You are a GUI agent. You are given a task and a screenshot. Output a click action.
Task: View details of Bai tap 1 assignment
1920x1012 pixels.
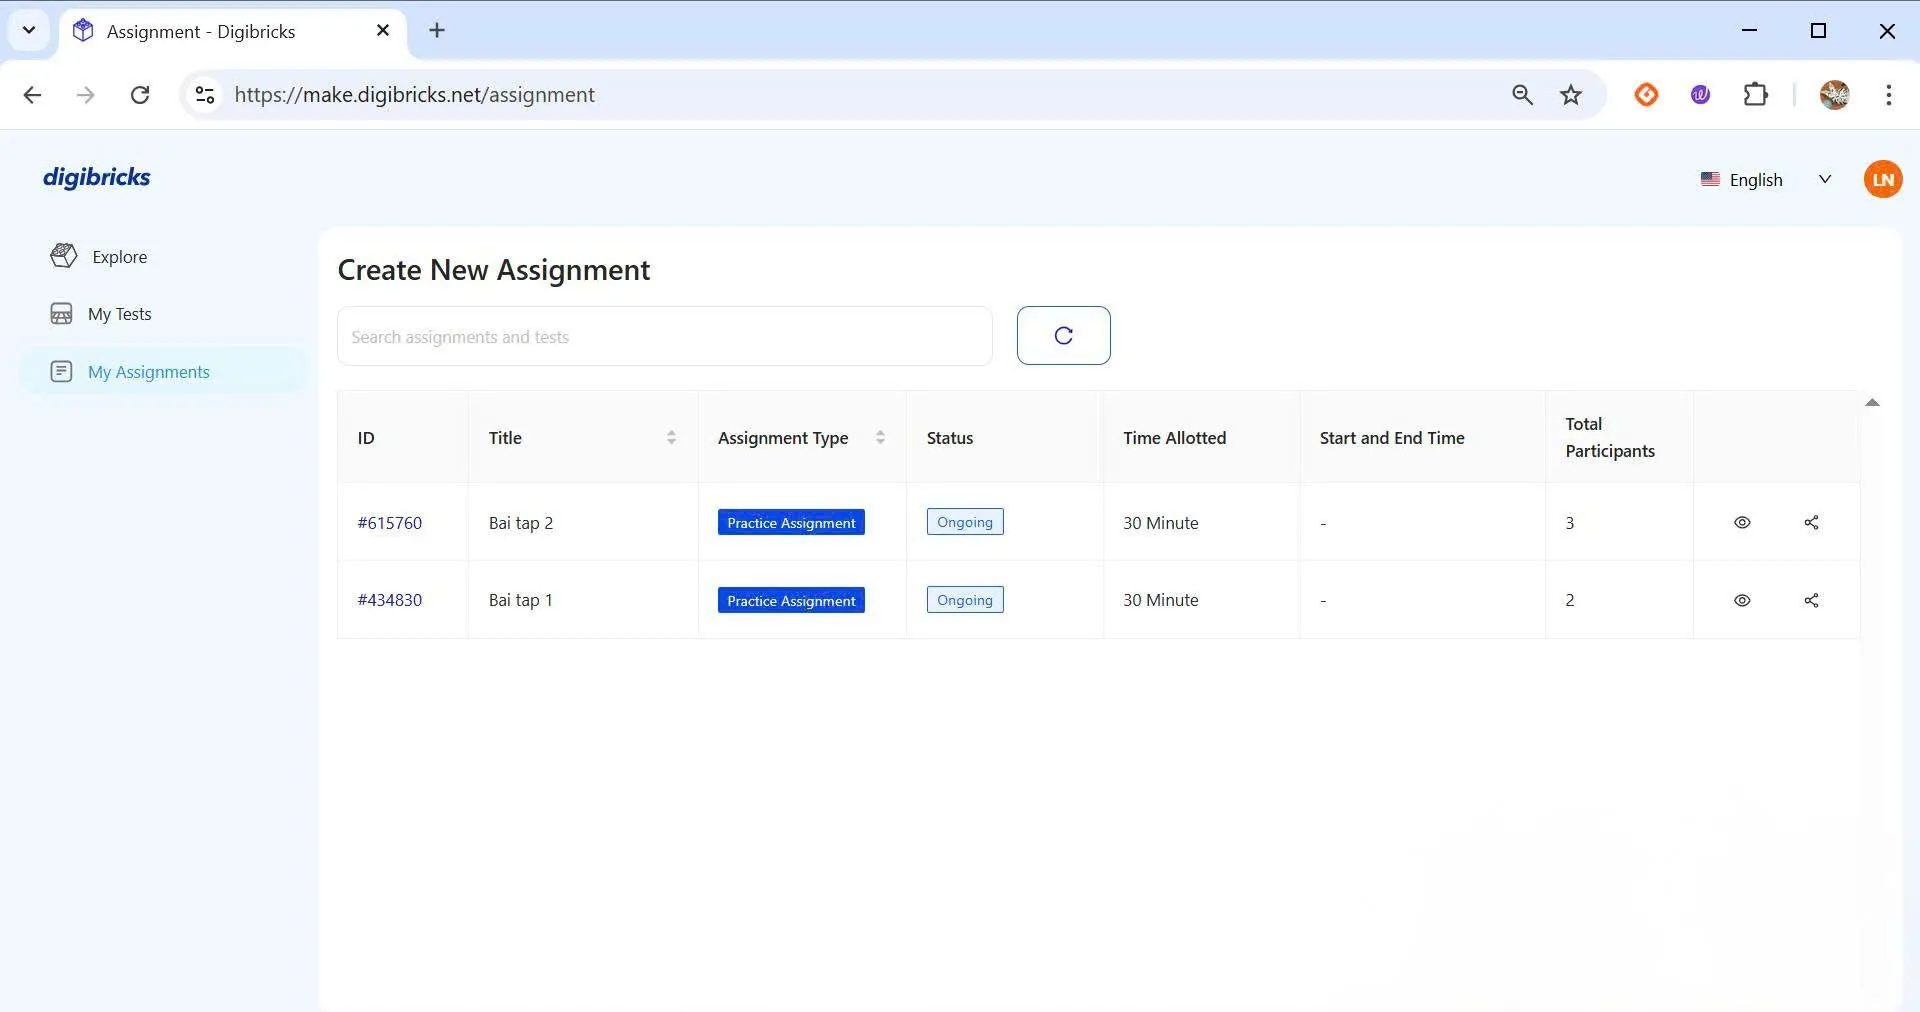[1741, 600]
